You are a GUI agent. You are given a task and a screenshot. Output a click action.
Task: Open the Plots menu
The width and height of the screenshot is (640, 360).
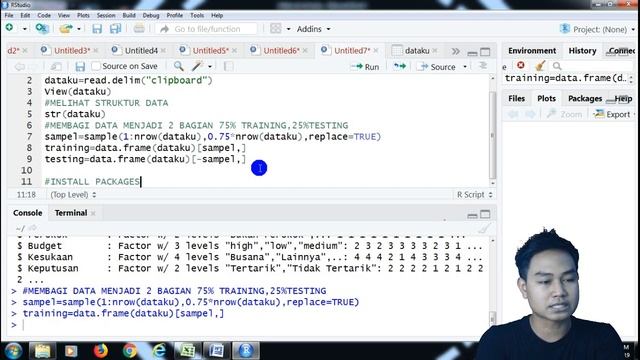click(83, 16)
